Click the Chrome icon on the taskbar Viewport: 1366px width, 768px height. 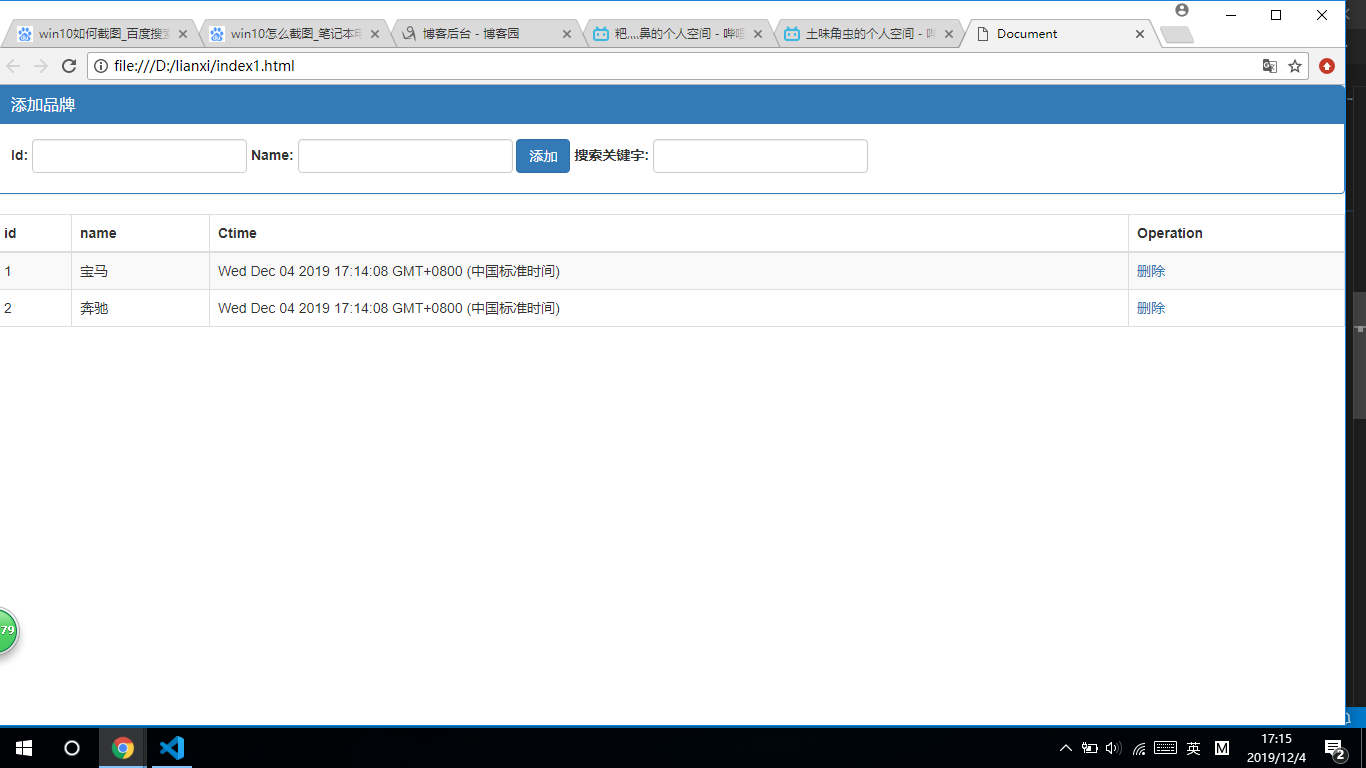(123, 748)
